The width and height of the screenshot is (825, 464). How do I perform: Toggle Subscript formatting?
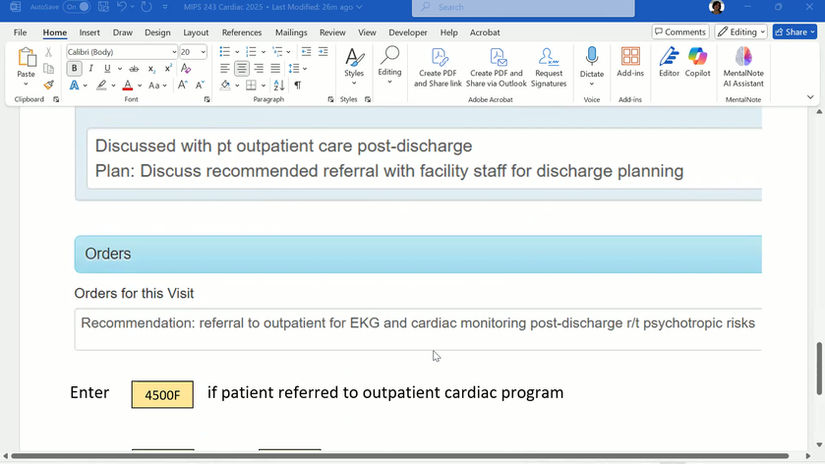(152, 68)
